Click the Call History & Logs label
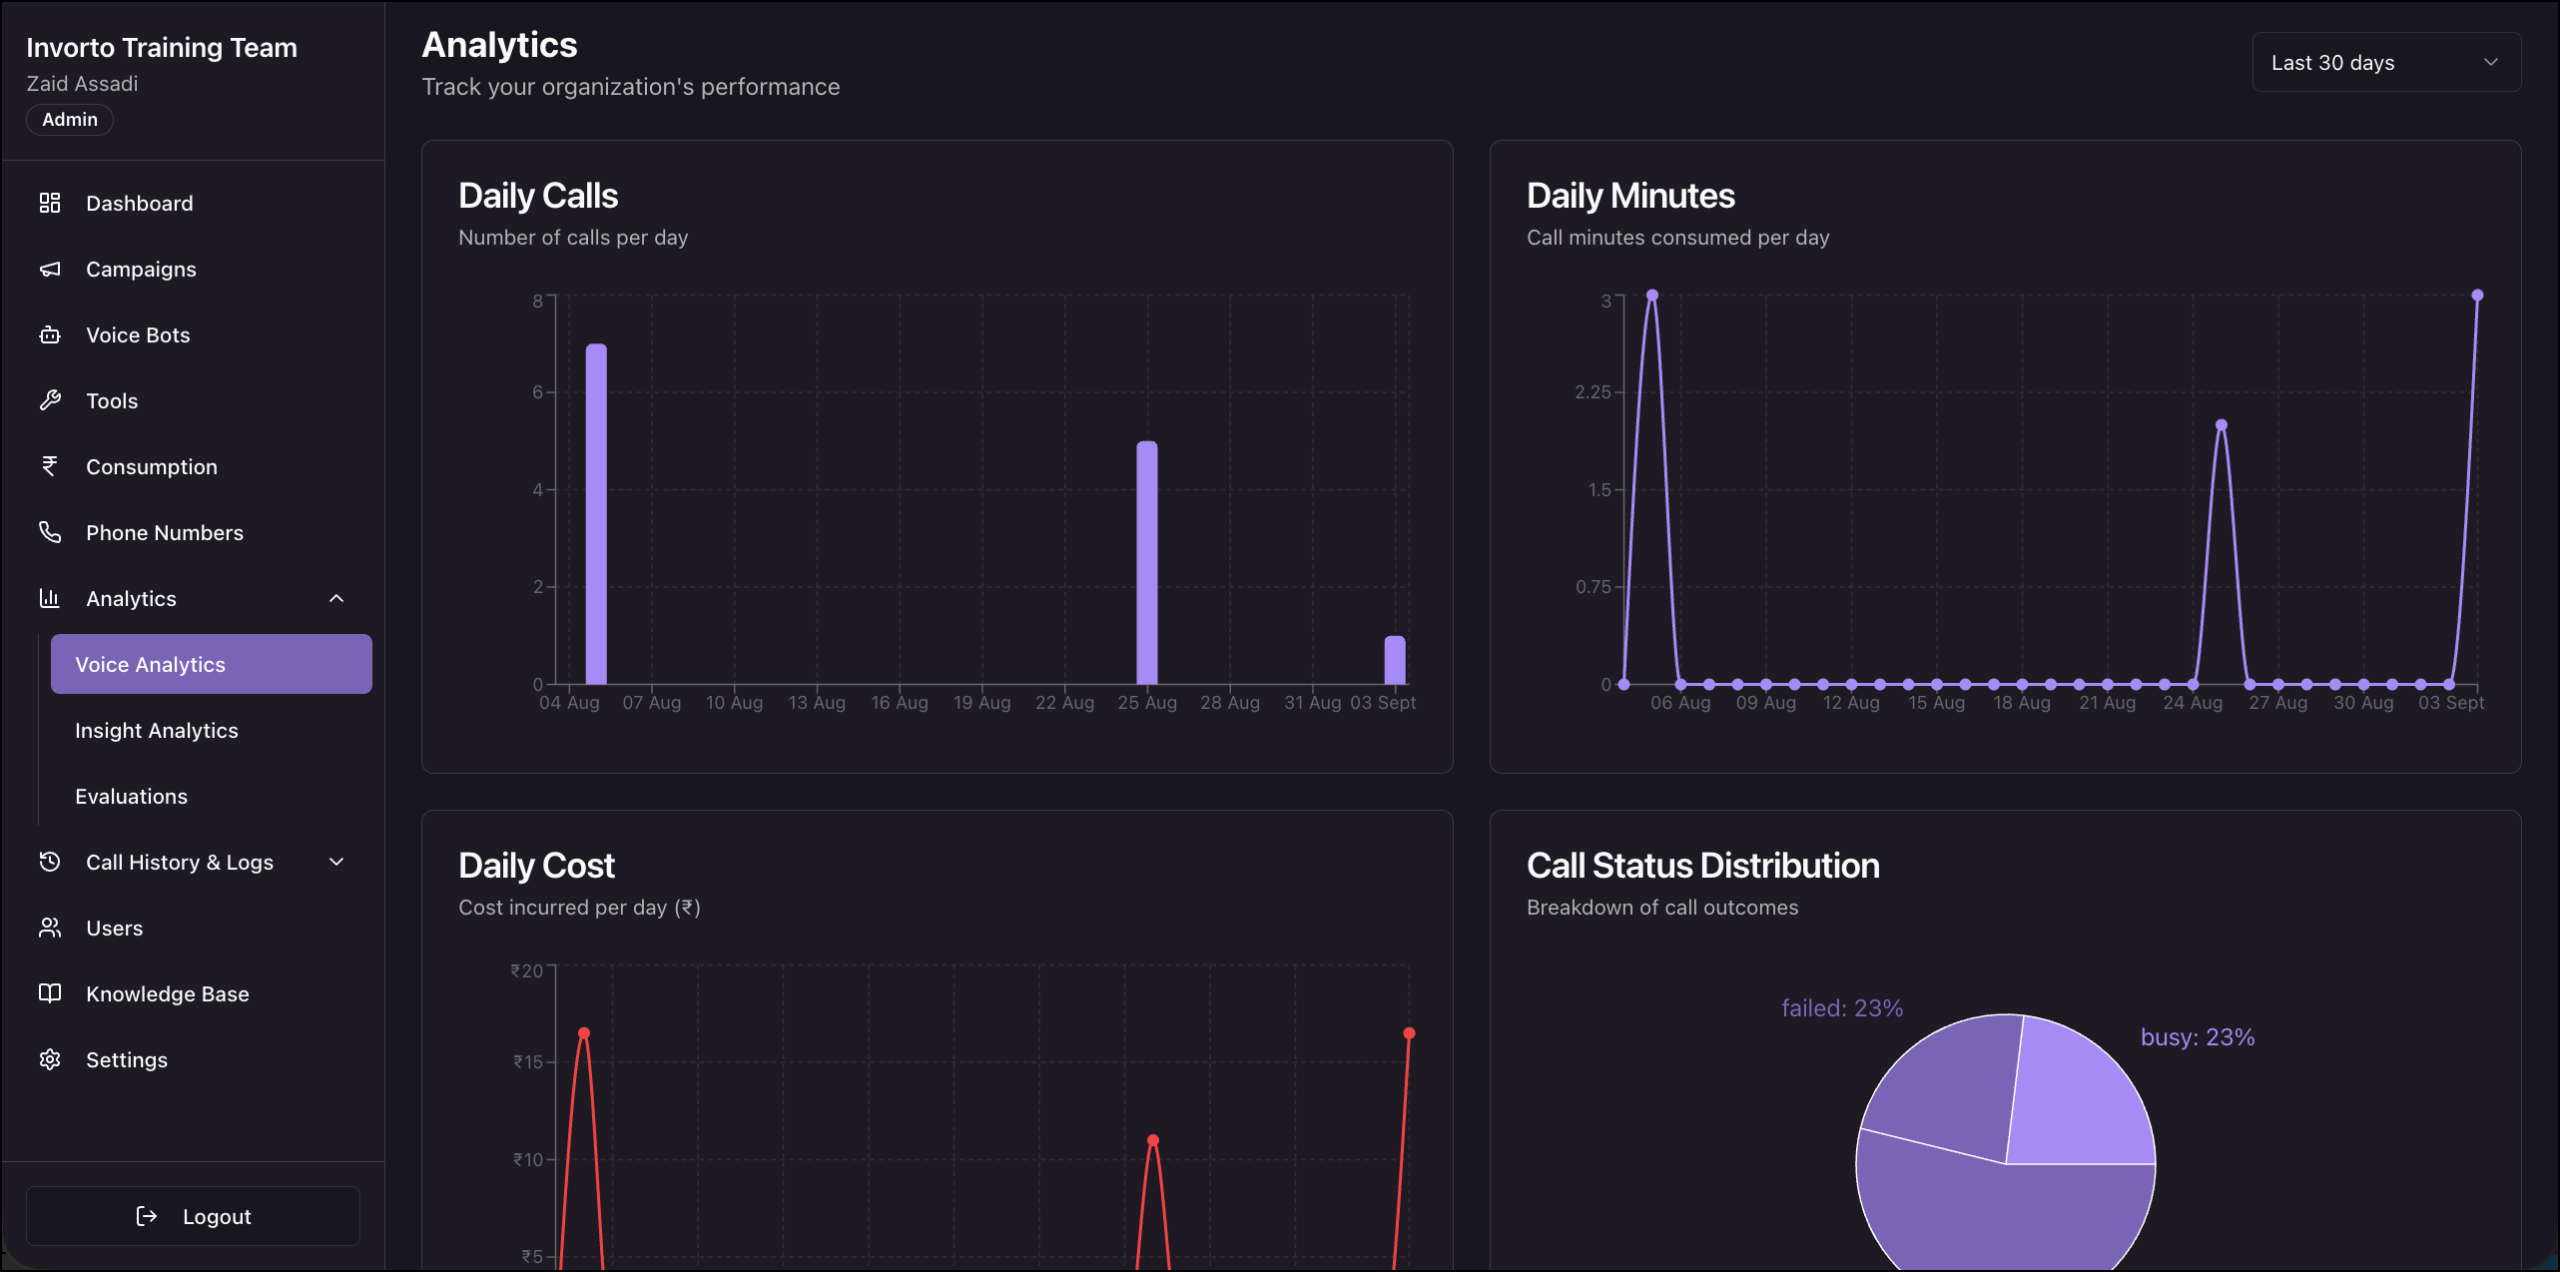 pyautogui.click(x=180, y=862)
